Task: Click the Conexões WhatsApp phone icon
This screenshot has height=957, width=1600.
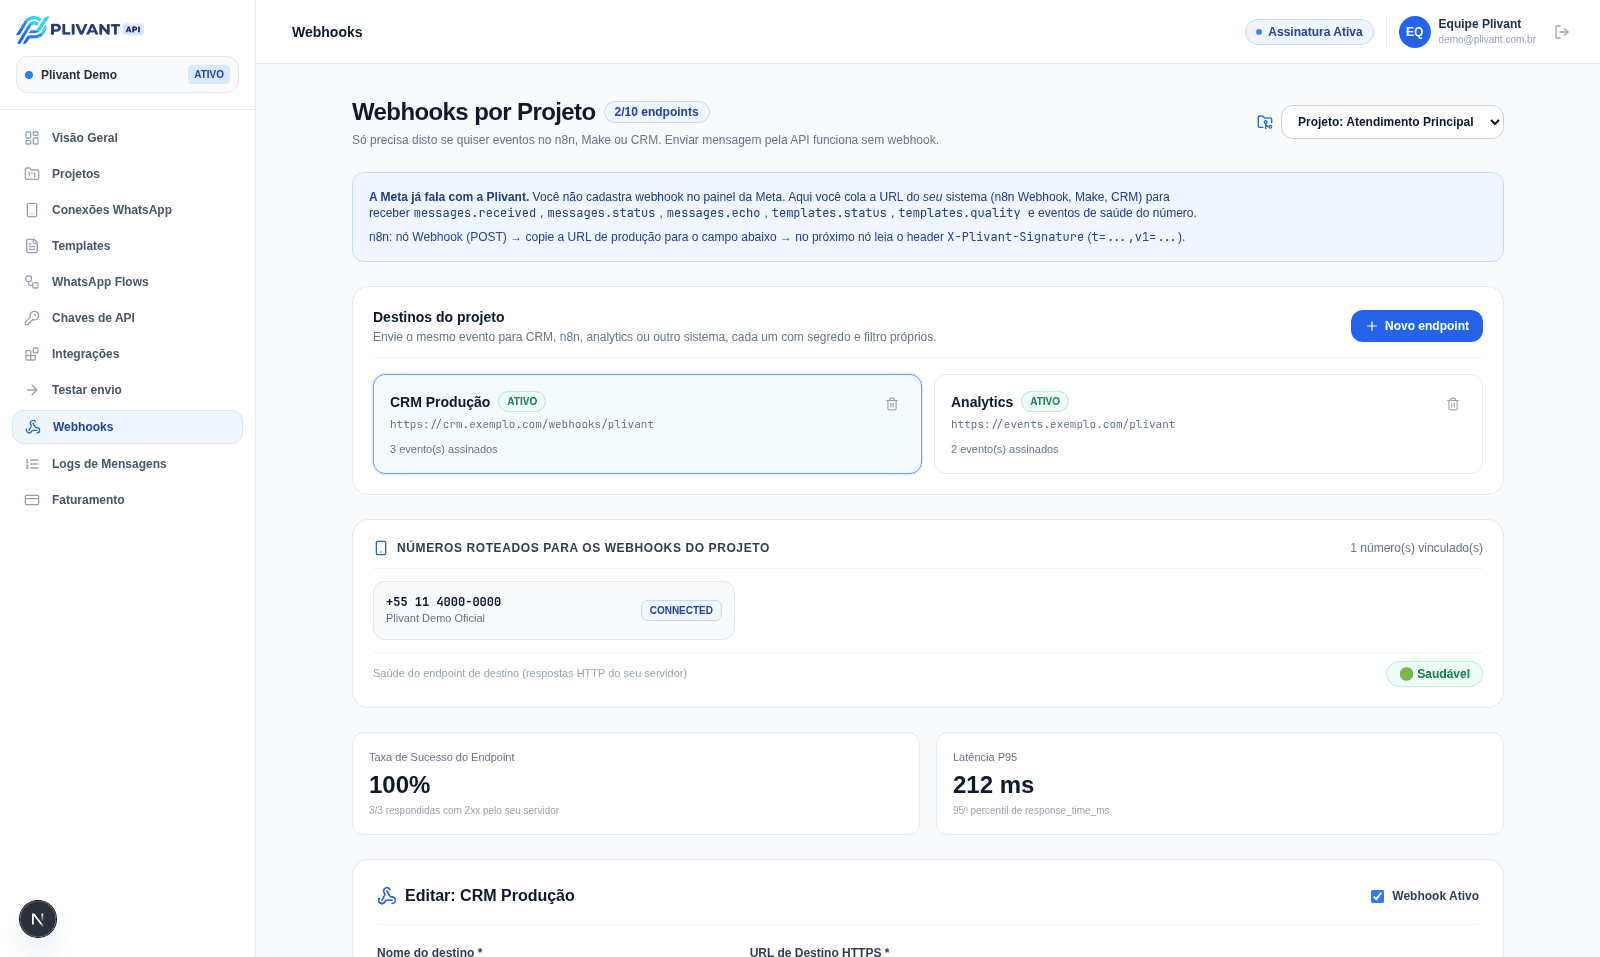Action: pyautogui.click(x=32, y=210)
